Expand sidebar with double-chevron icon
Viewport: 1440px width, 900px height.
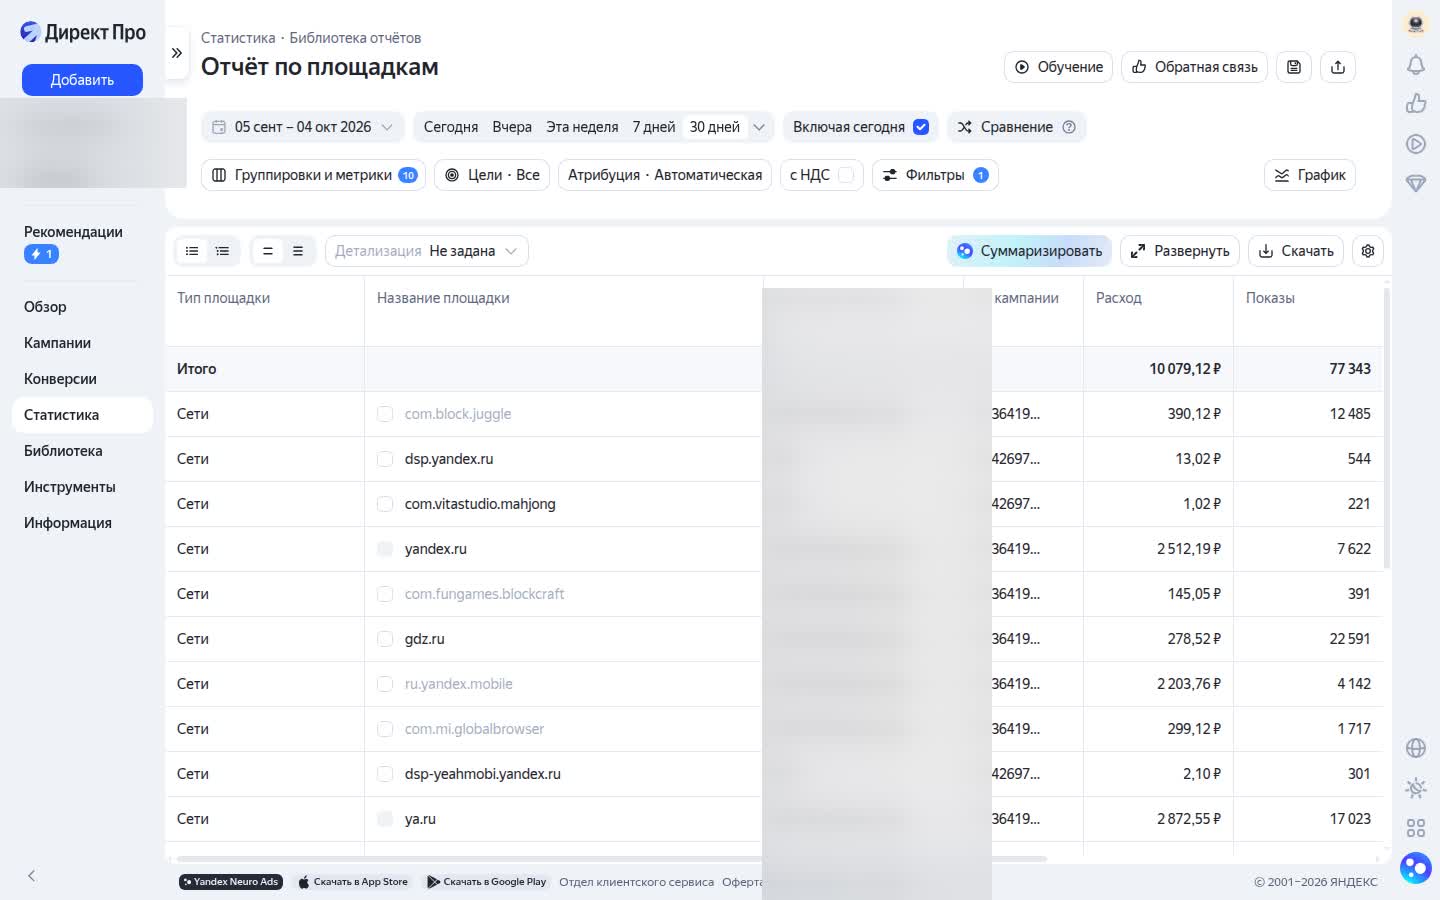(x=177, y=53)
